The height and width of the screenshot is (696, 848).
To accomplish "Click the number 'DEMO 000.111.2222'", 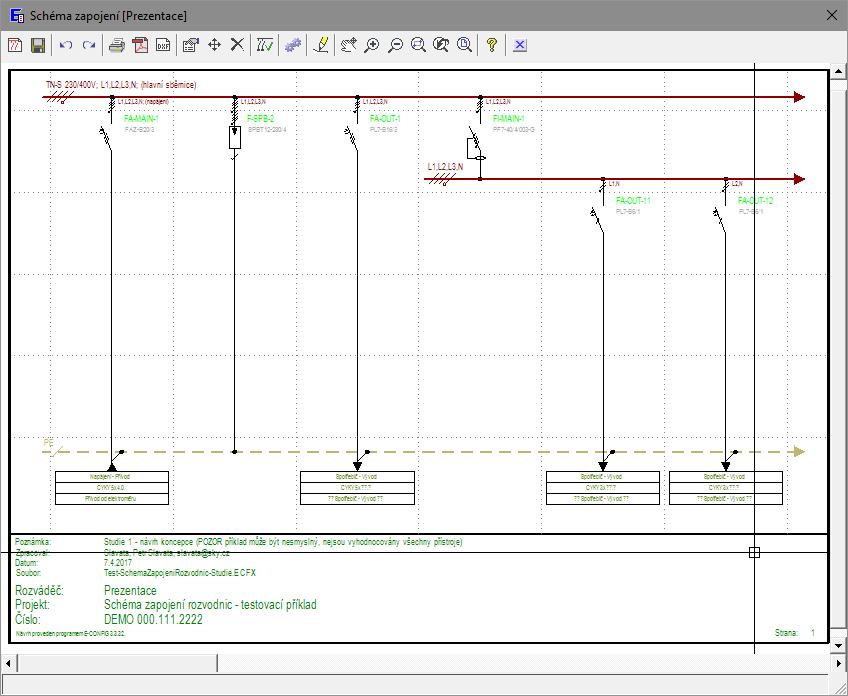I will coord(153,620).
